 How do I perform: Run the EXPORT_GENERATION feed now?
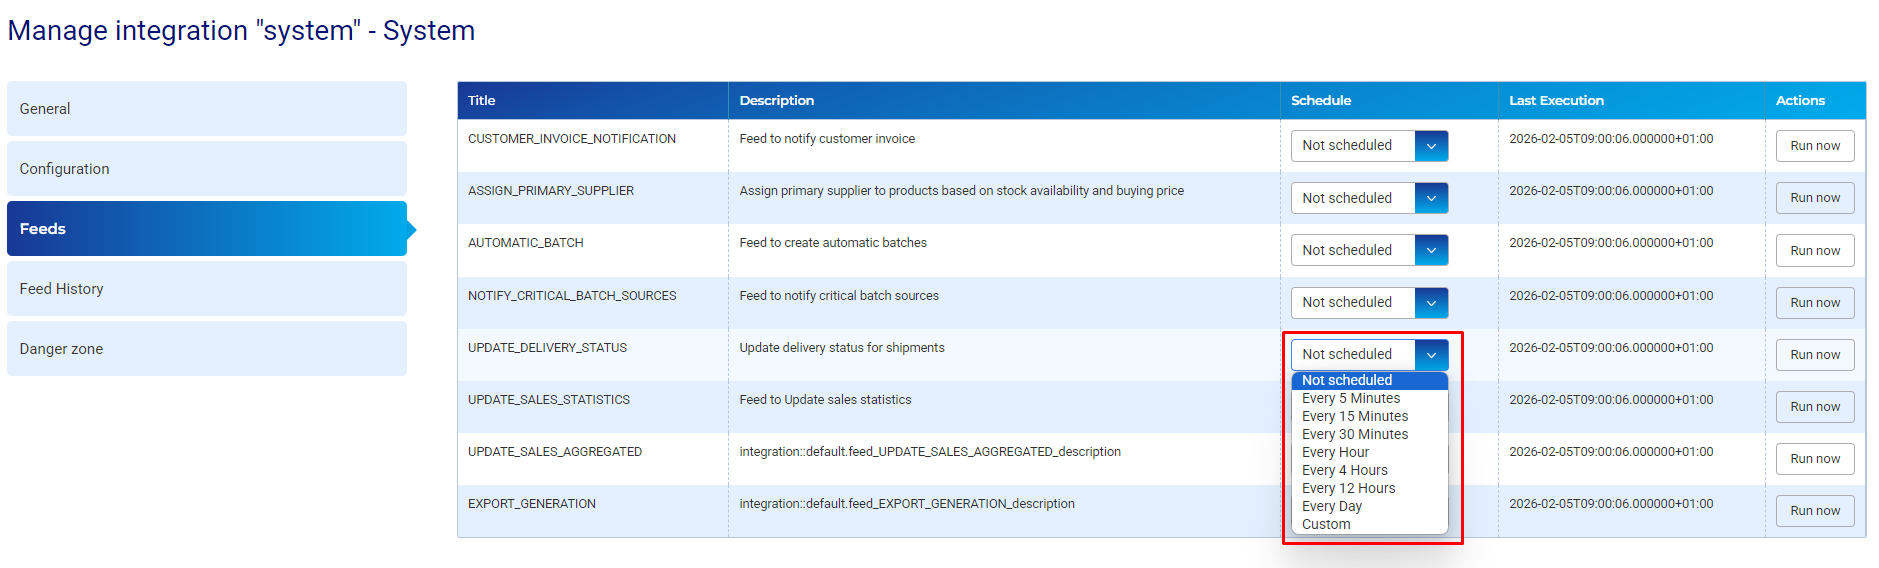1814,511
